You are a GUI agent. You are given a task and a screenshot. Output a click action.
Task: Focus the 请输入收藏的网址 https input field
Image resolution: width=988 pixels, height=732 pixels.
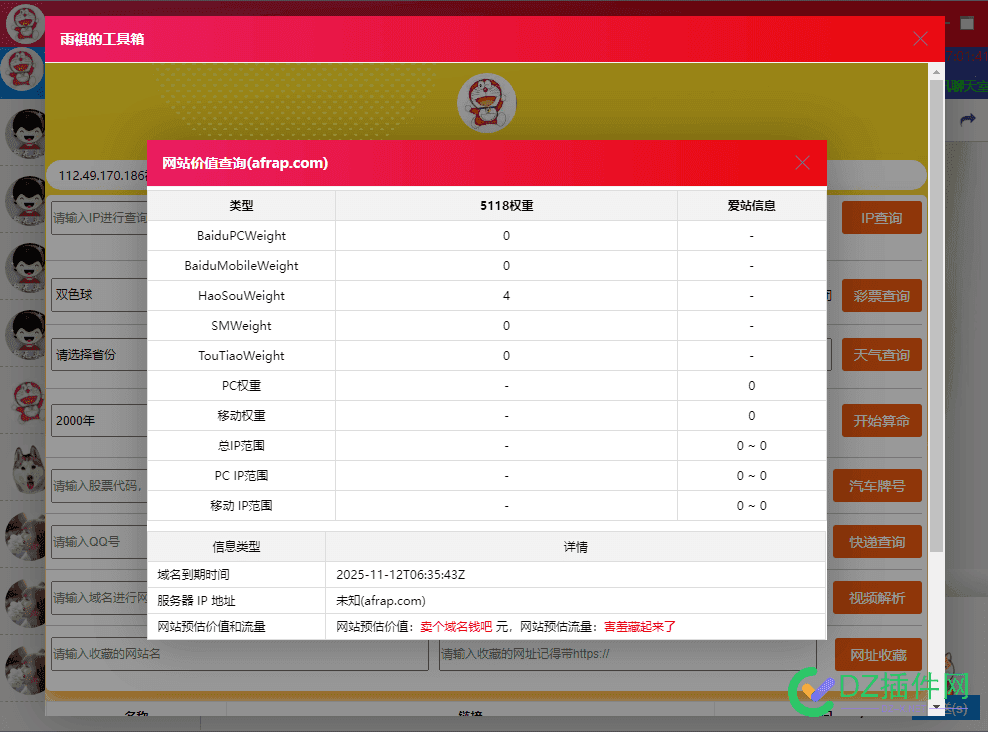point(628,654)
